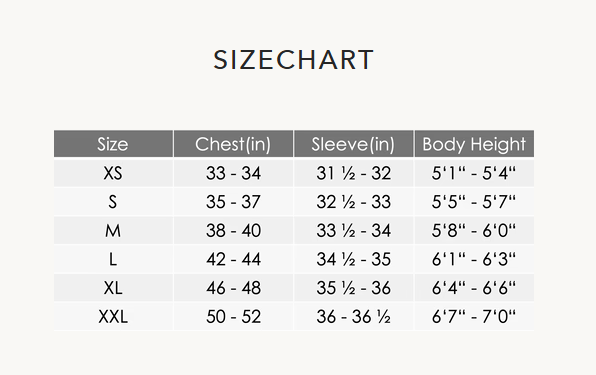Image resolution: width=596 pixels, height=375 pixels.
Task: Select body height 5'1" - 5'4"
Action: click(474, 173)
